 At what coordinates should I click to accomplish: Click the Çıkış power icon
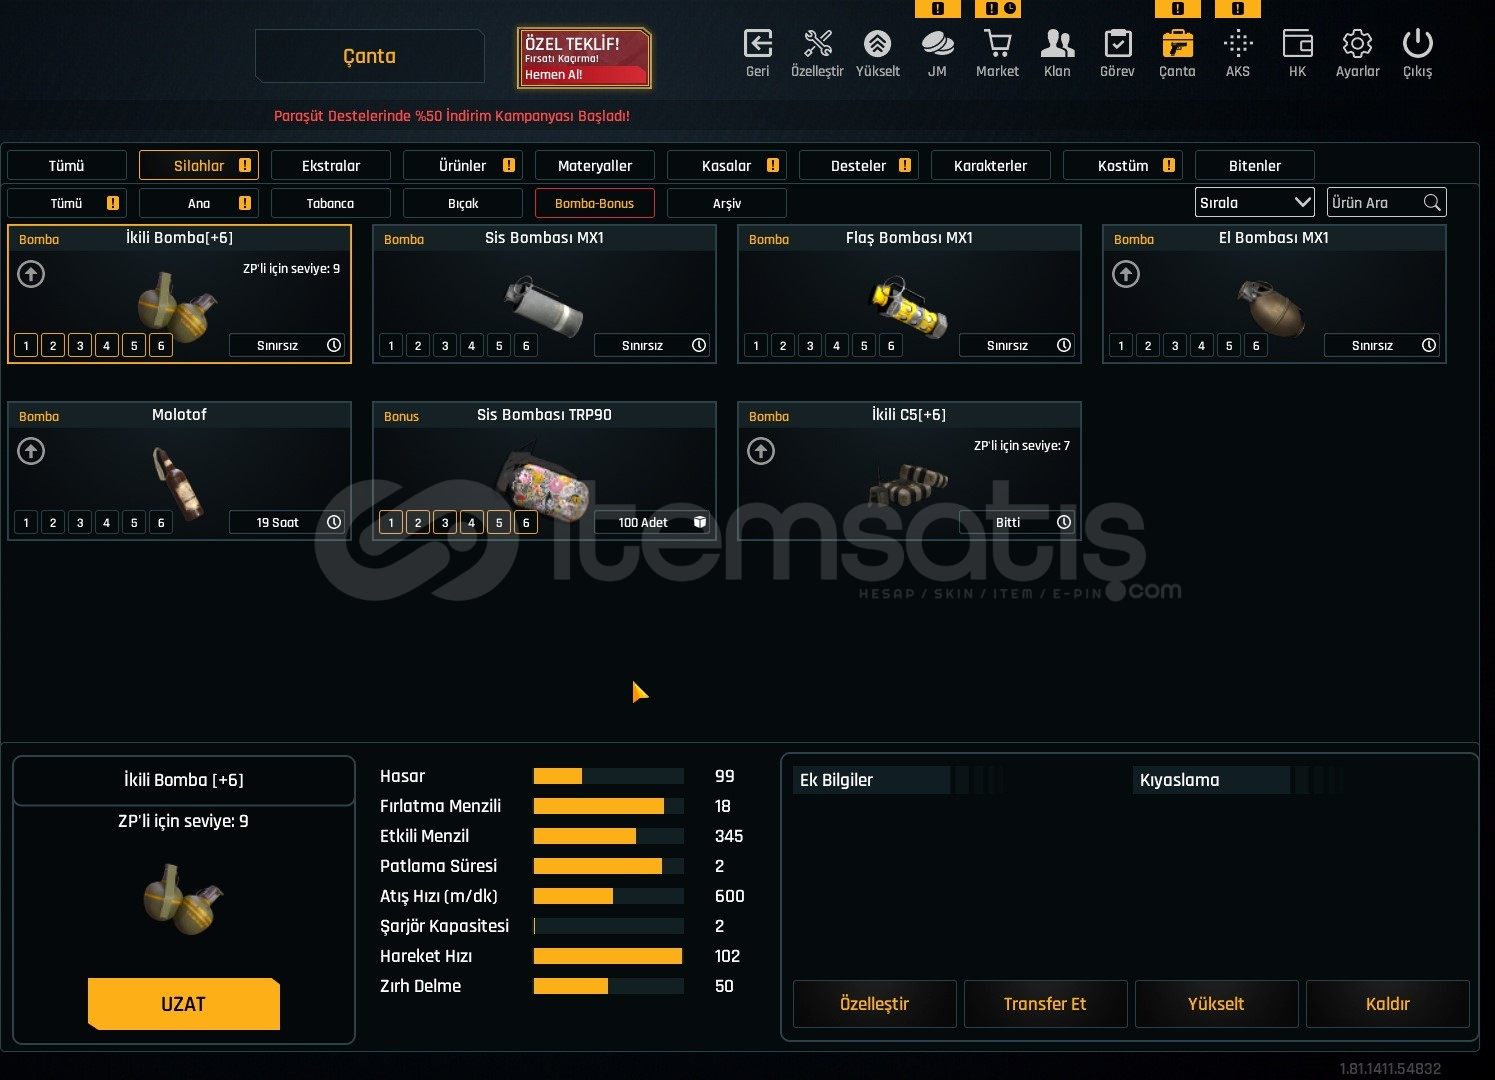coord(1417,45)
